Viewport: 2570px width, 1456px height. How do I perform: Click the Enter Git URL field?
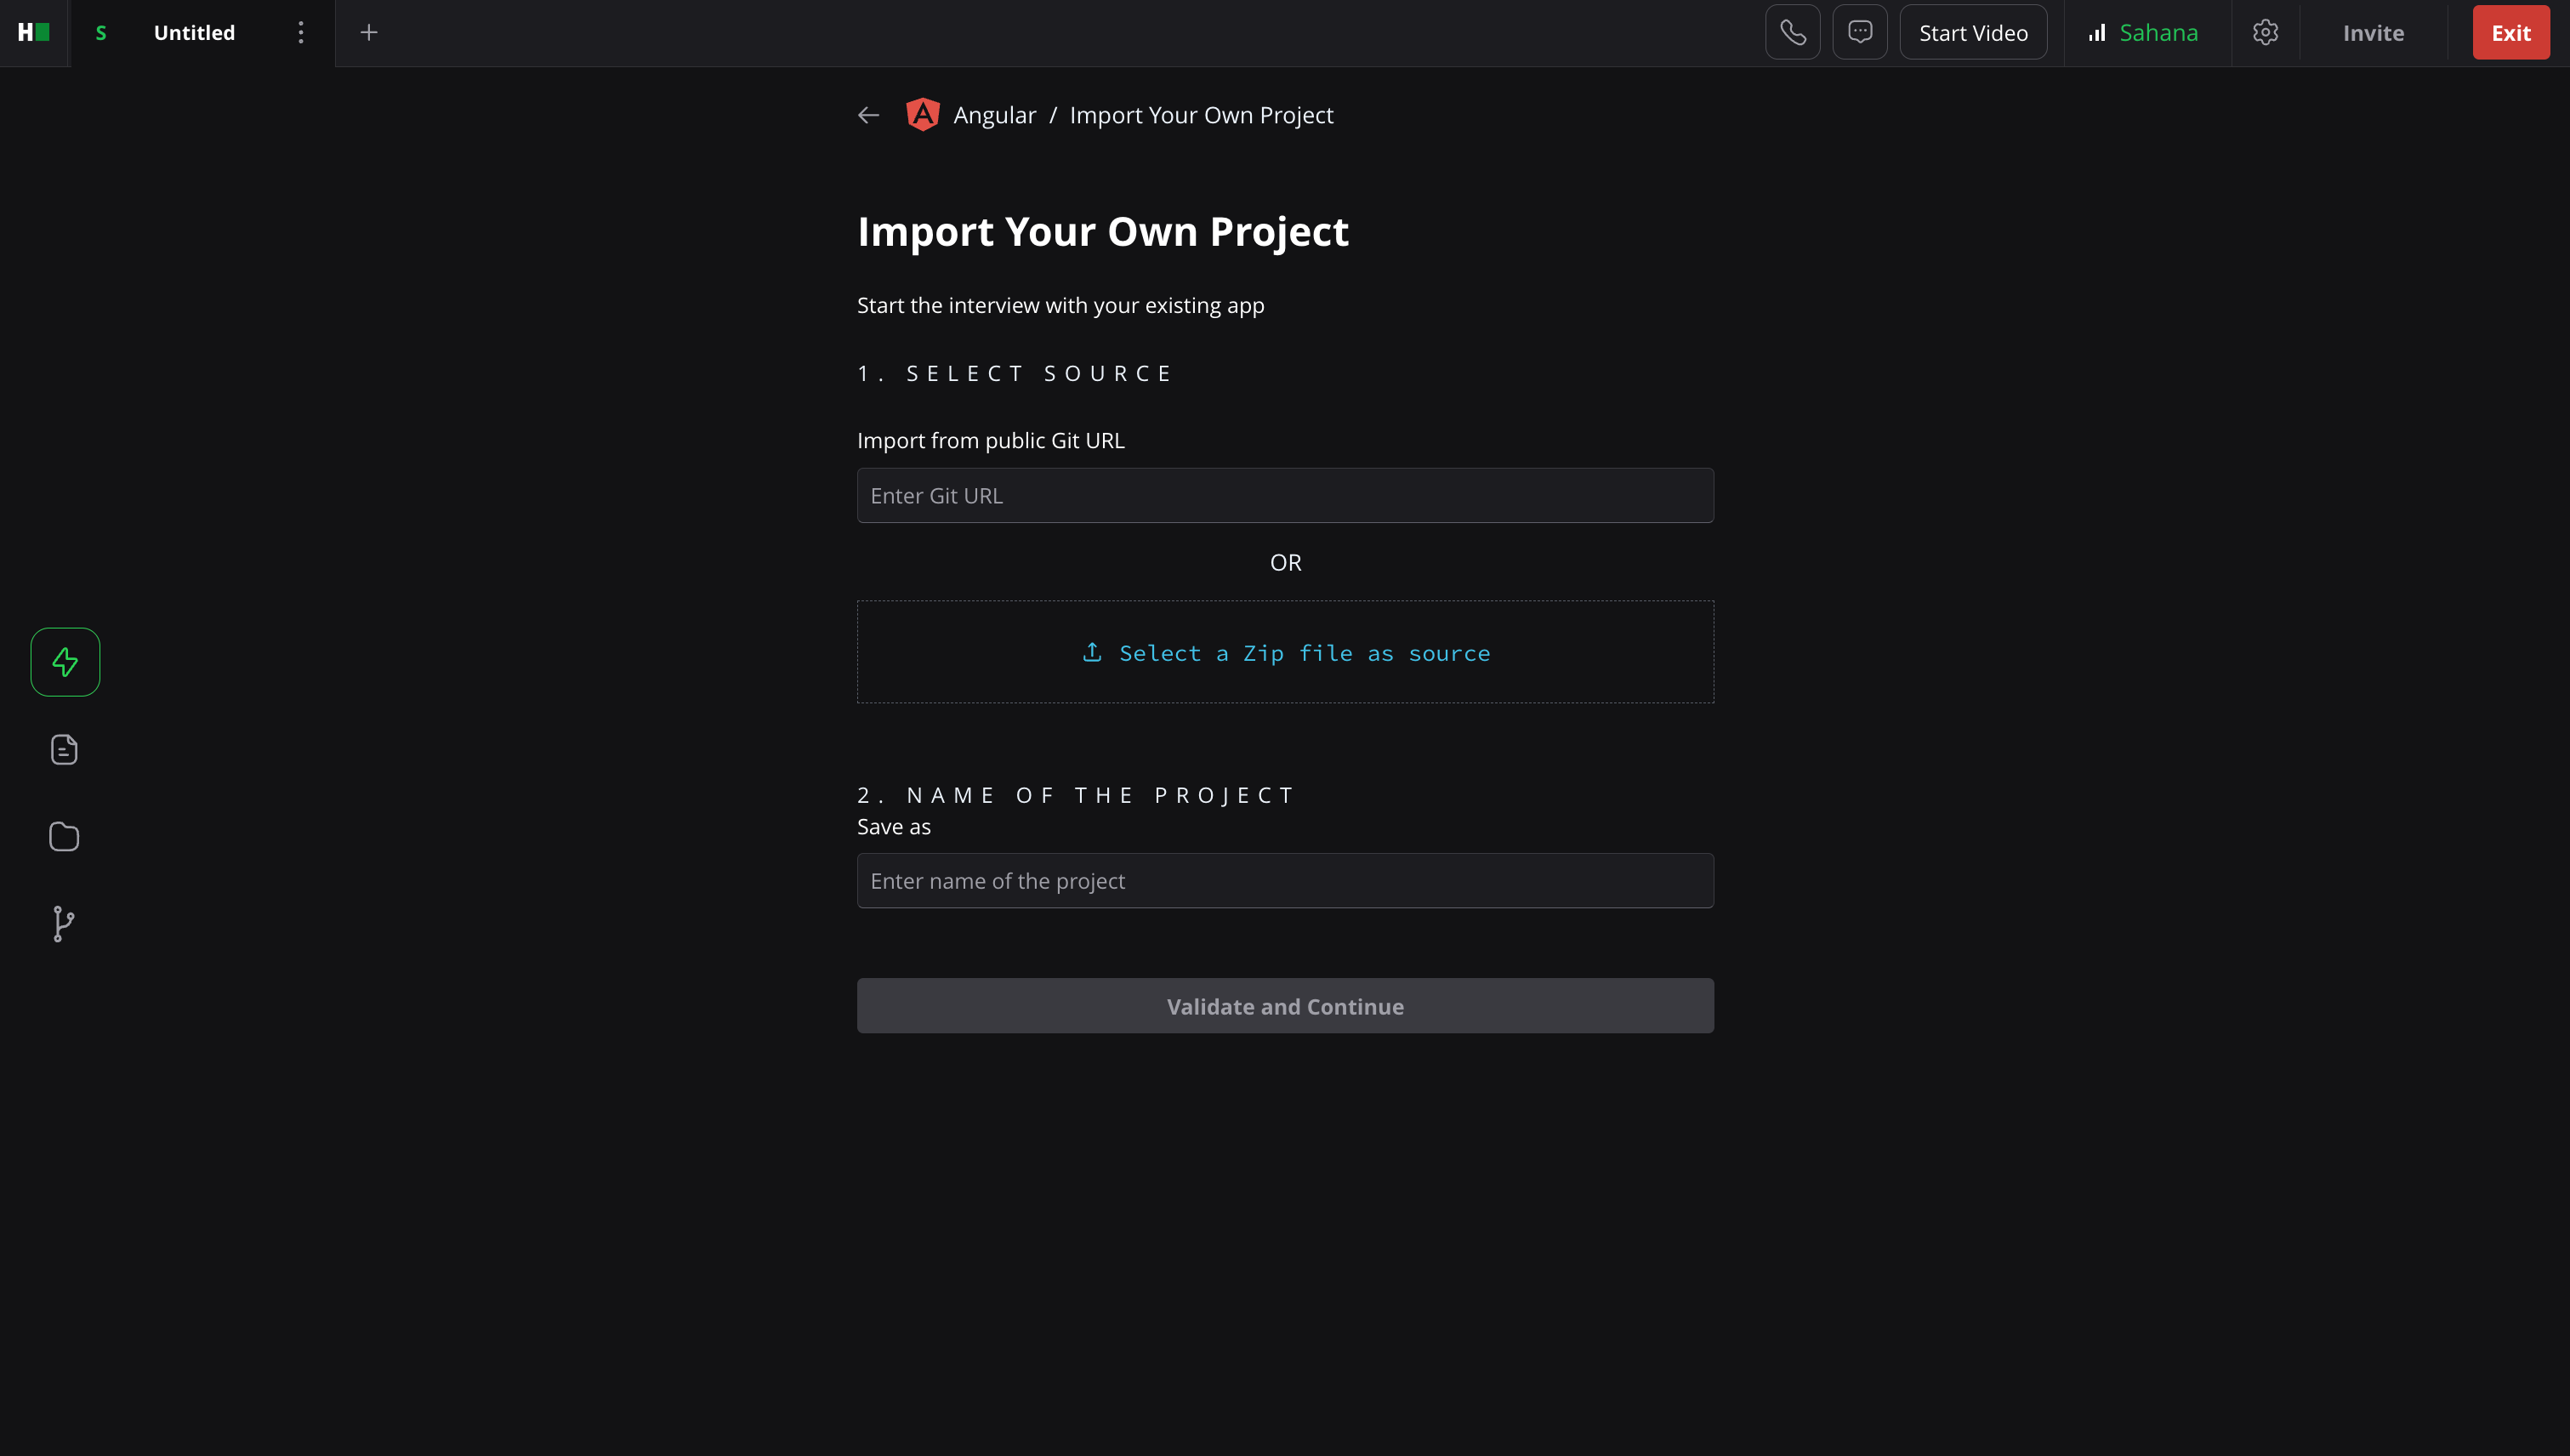pos(1285,495)
